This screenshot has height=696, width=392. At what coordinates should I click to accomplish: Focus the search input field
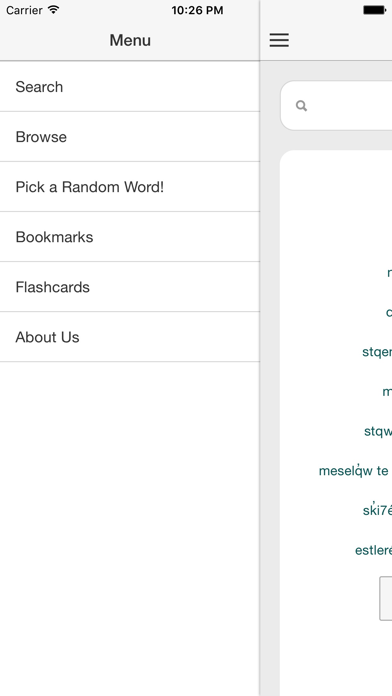pyautogui.click(x=336, y=106)
